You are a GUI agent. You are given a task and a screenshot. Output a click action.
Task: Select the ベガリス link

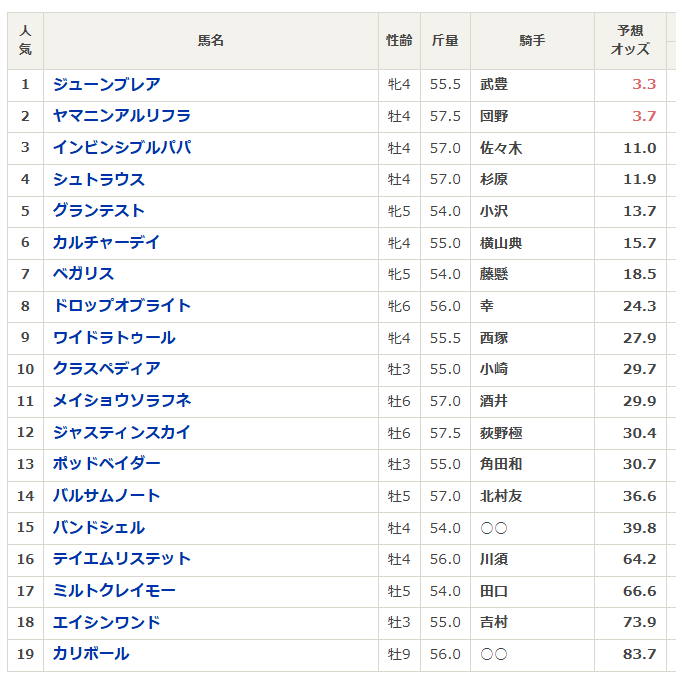pyautogui.click(x=83, y=274)
